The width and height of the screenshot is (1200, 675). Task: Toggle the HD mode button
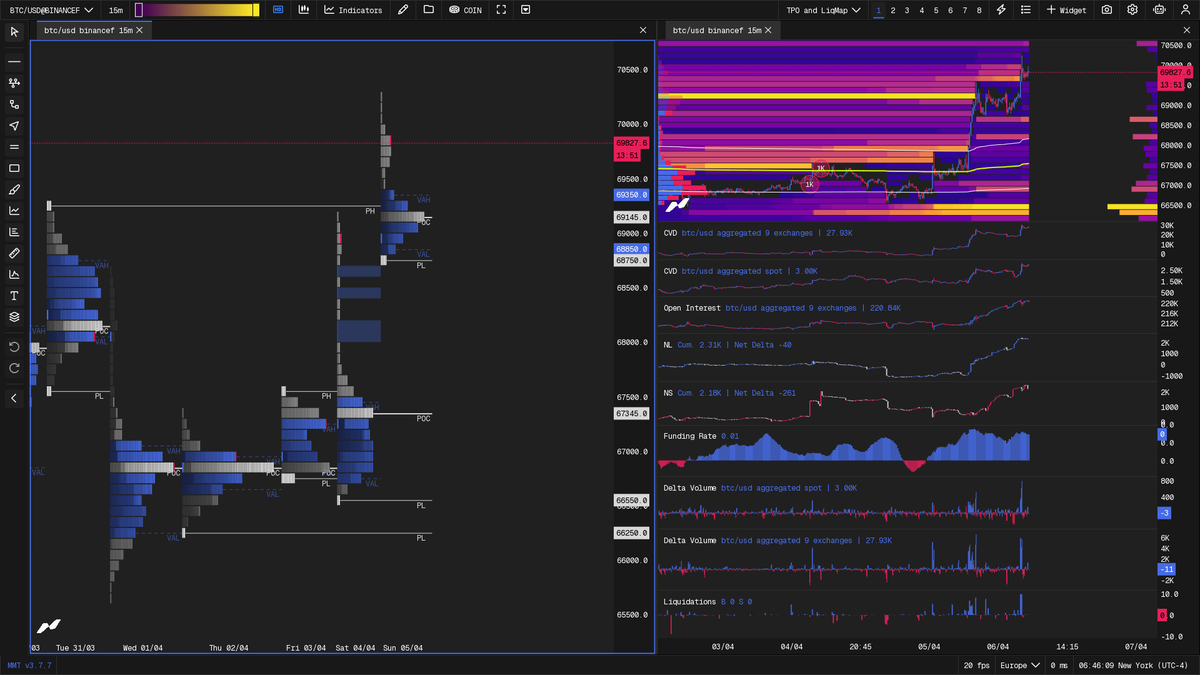tap(277, 10)
